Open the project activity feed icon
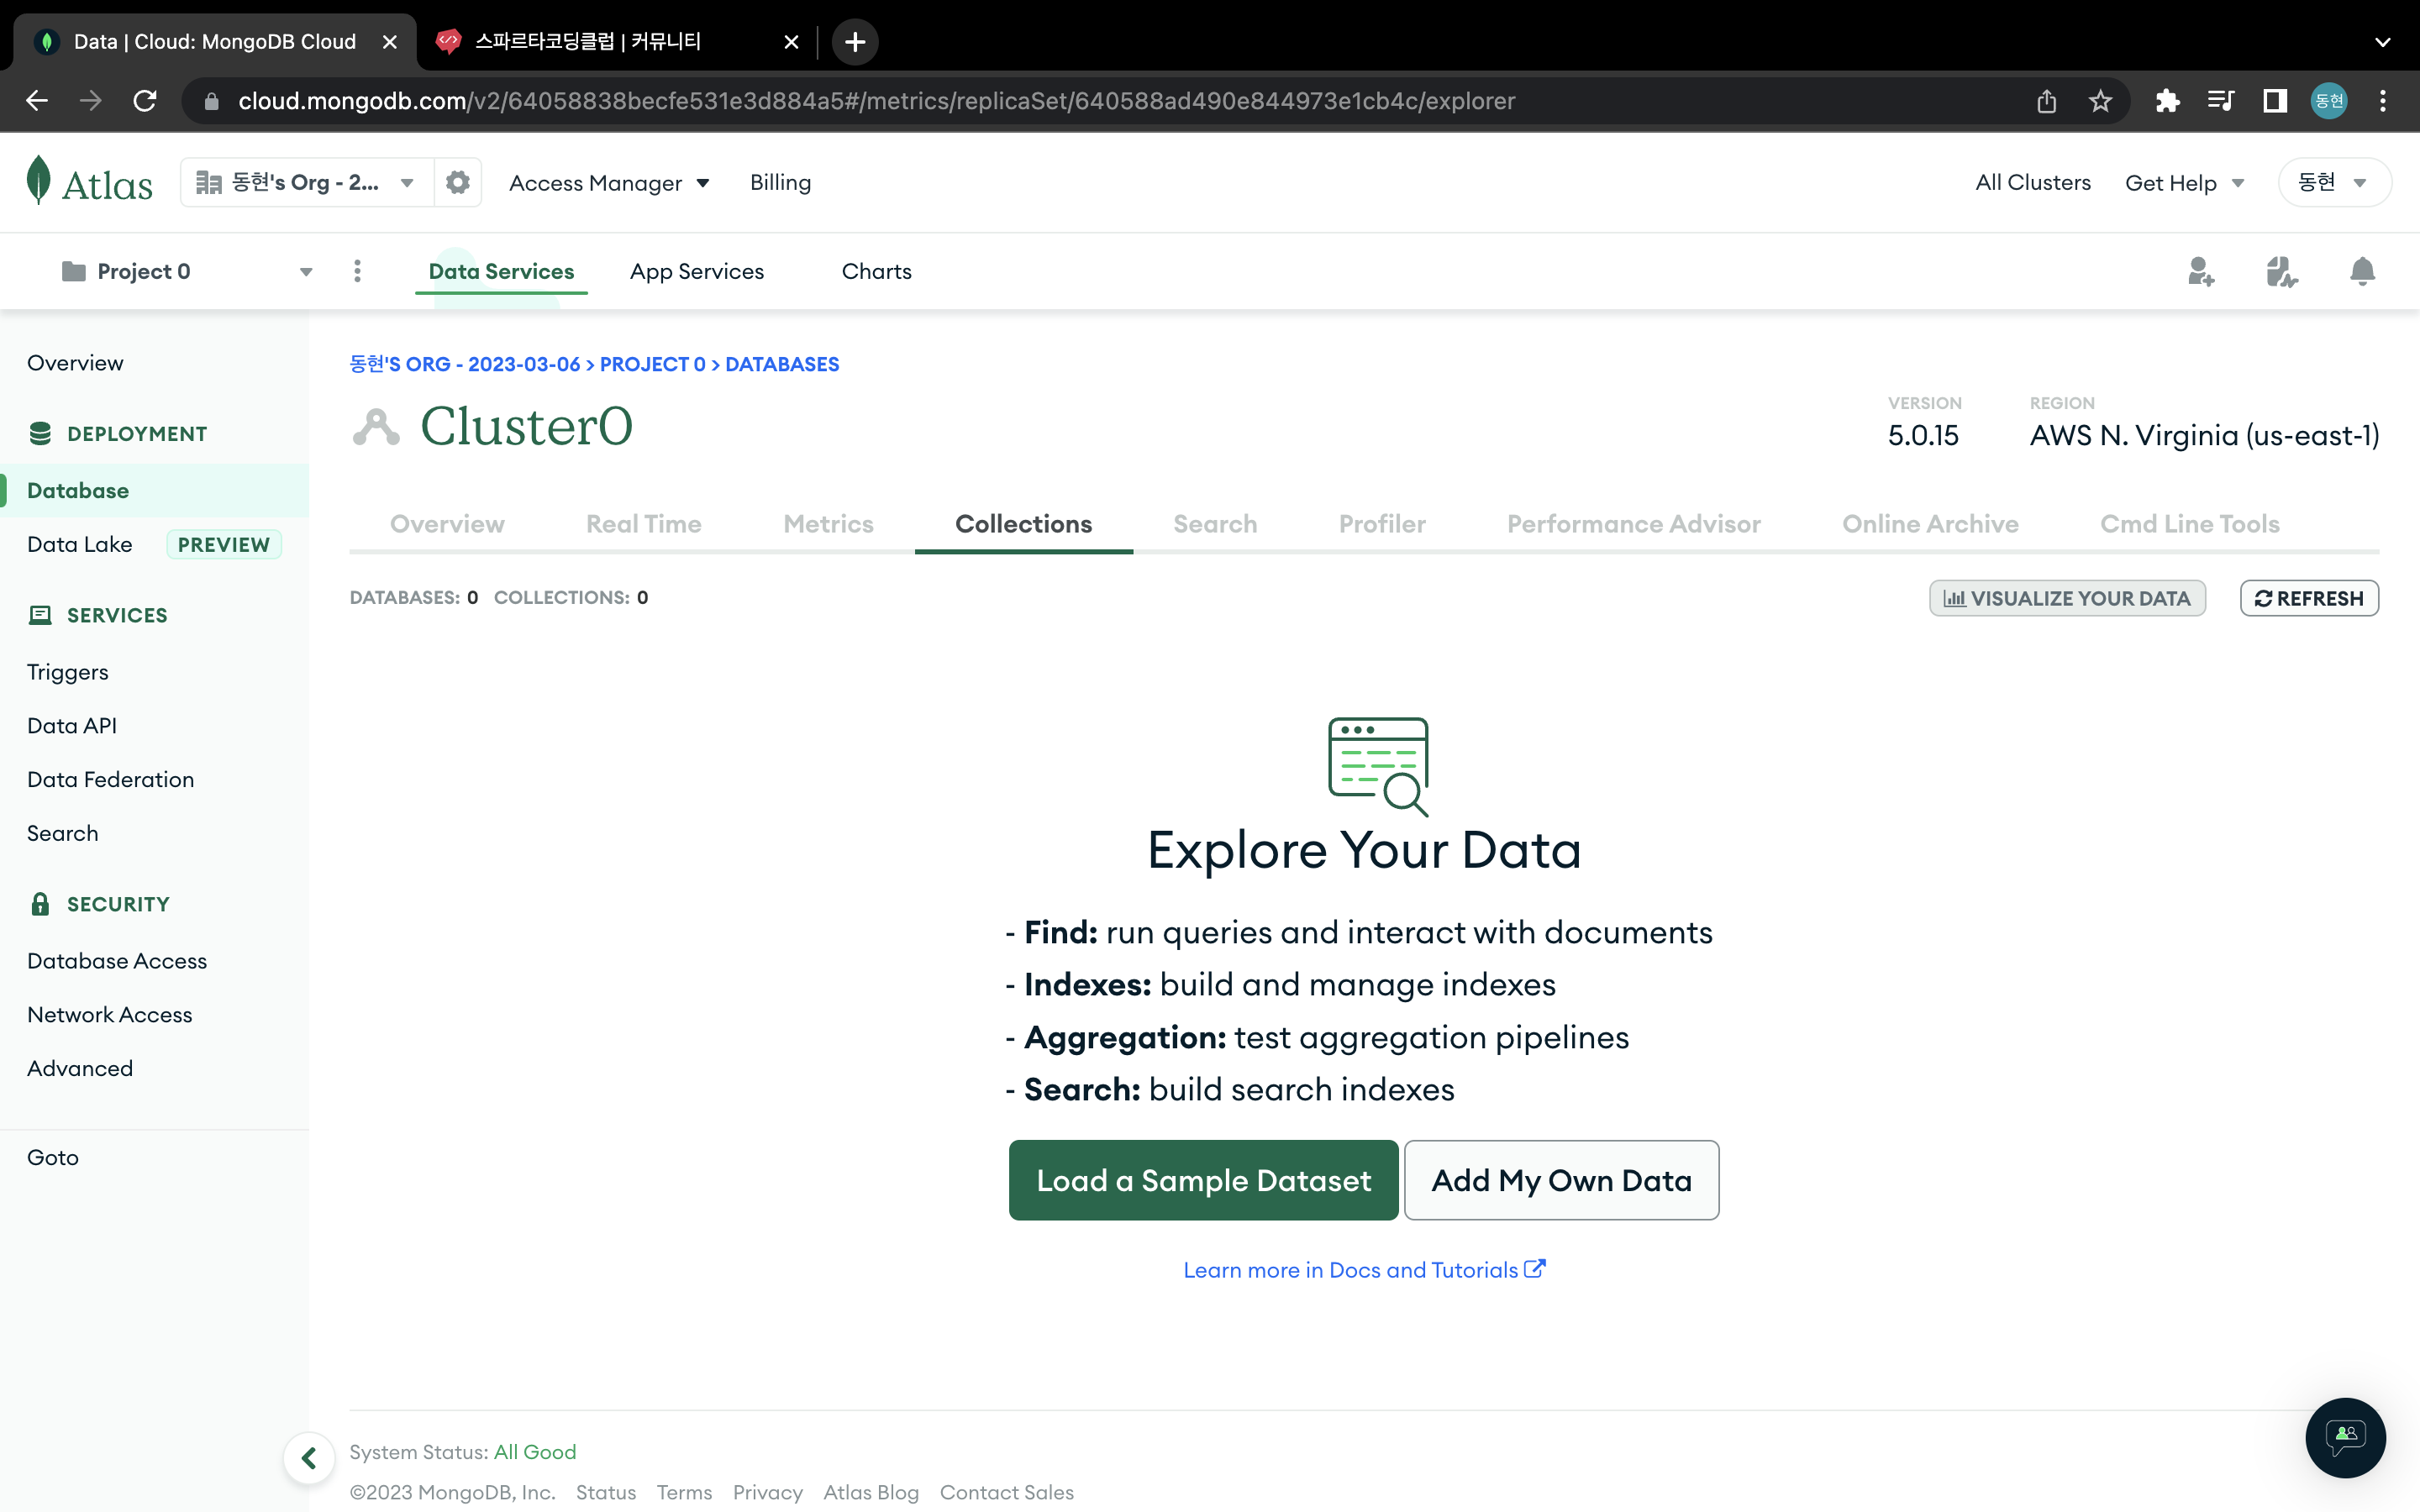The image size is (2420, 1512). (x=2281, y=271)
